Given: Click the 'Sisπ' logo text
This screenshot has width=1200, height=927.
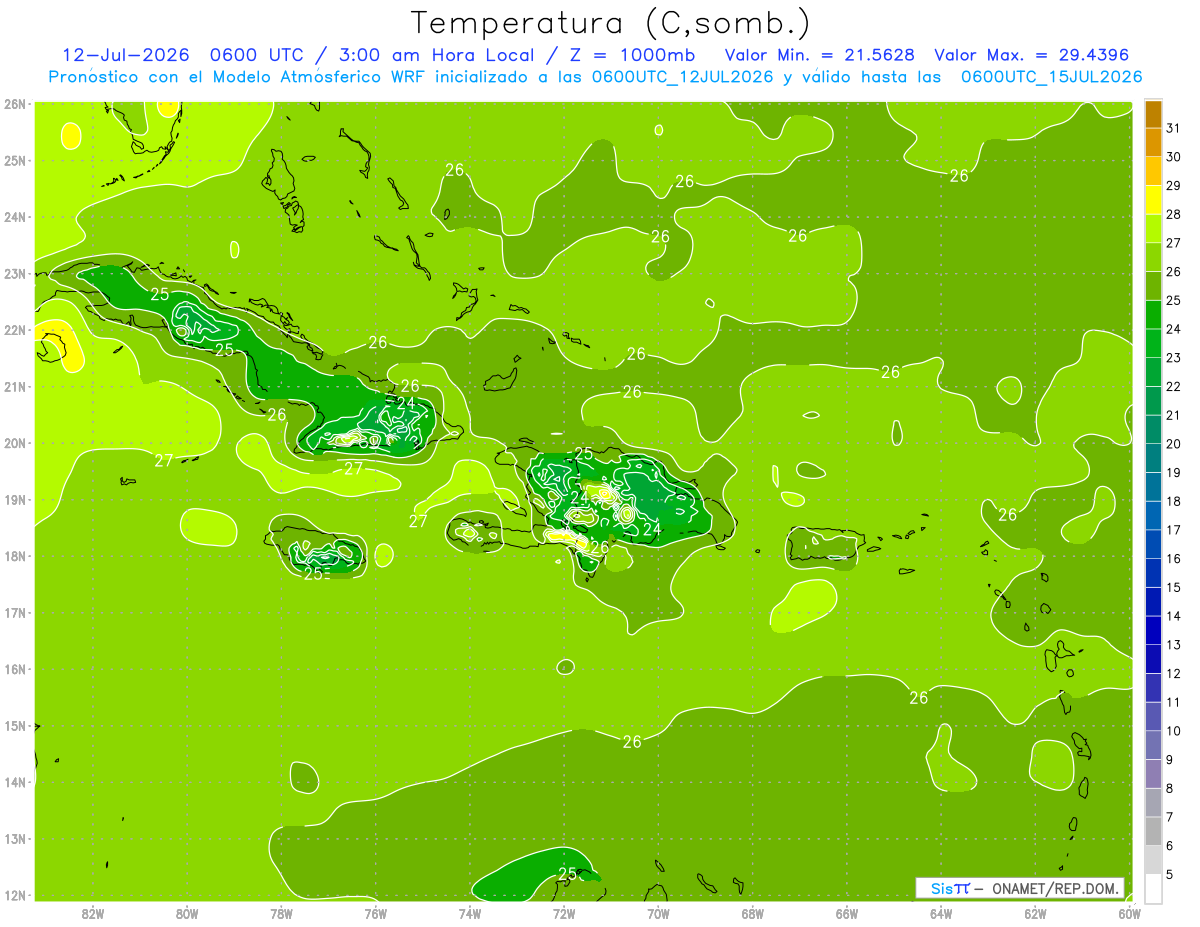Looking at the screenshot, I should pos(950,888).
